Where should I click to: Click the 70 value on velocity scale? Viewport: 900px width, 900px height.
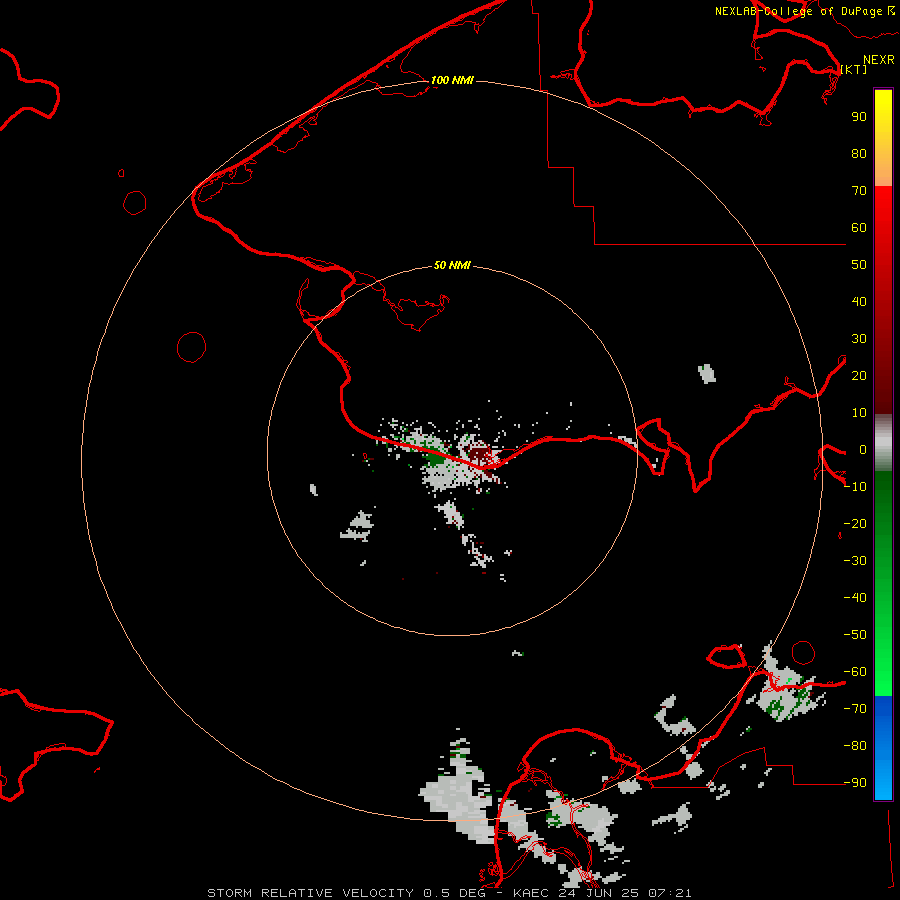[x=859, y=191]
